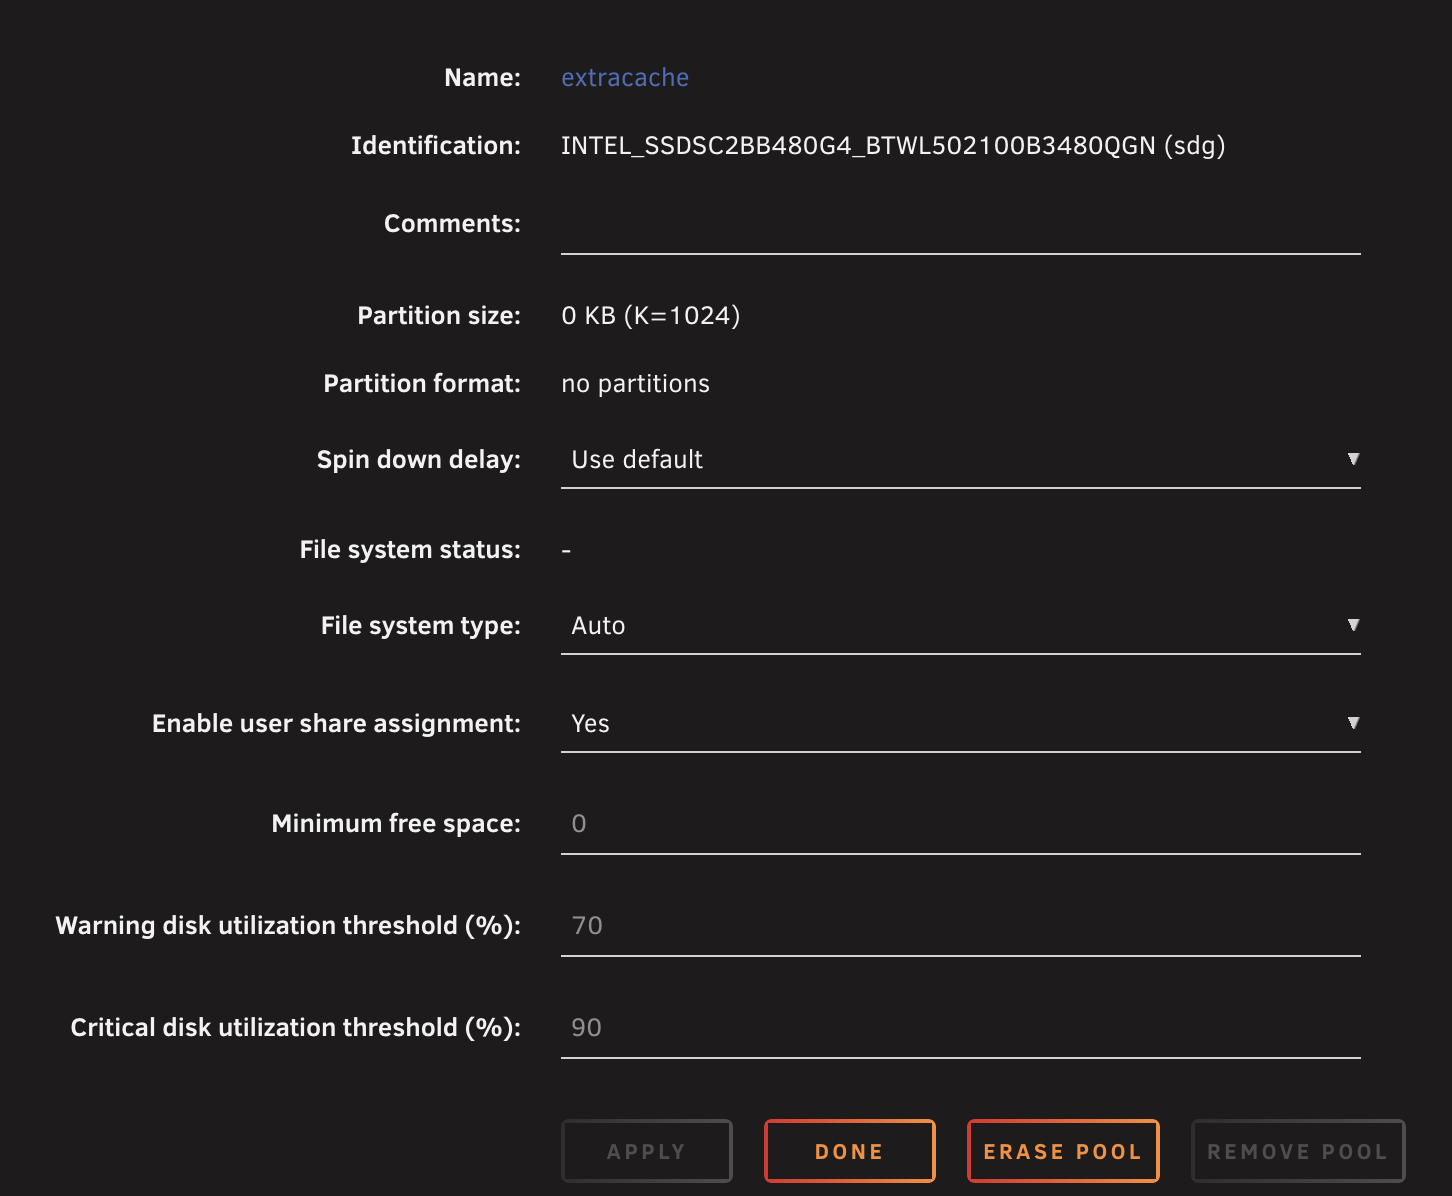Click the '0 KB (K=1024)' partition size text
The height and width of the screenshot is (1196, 1452).
651,316
